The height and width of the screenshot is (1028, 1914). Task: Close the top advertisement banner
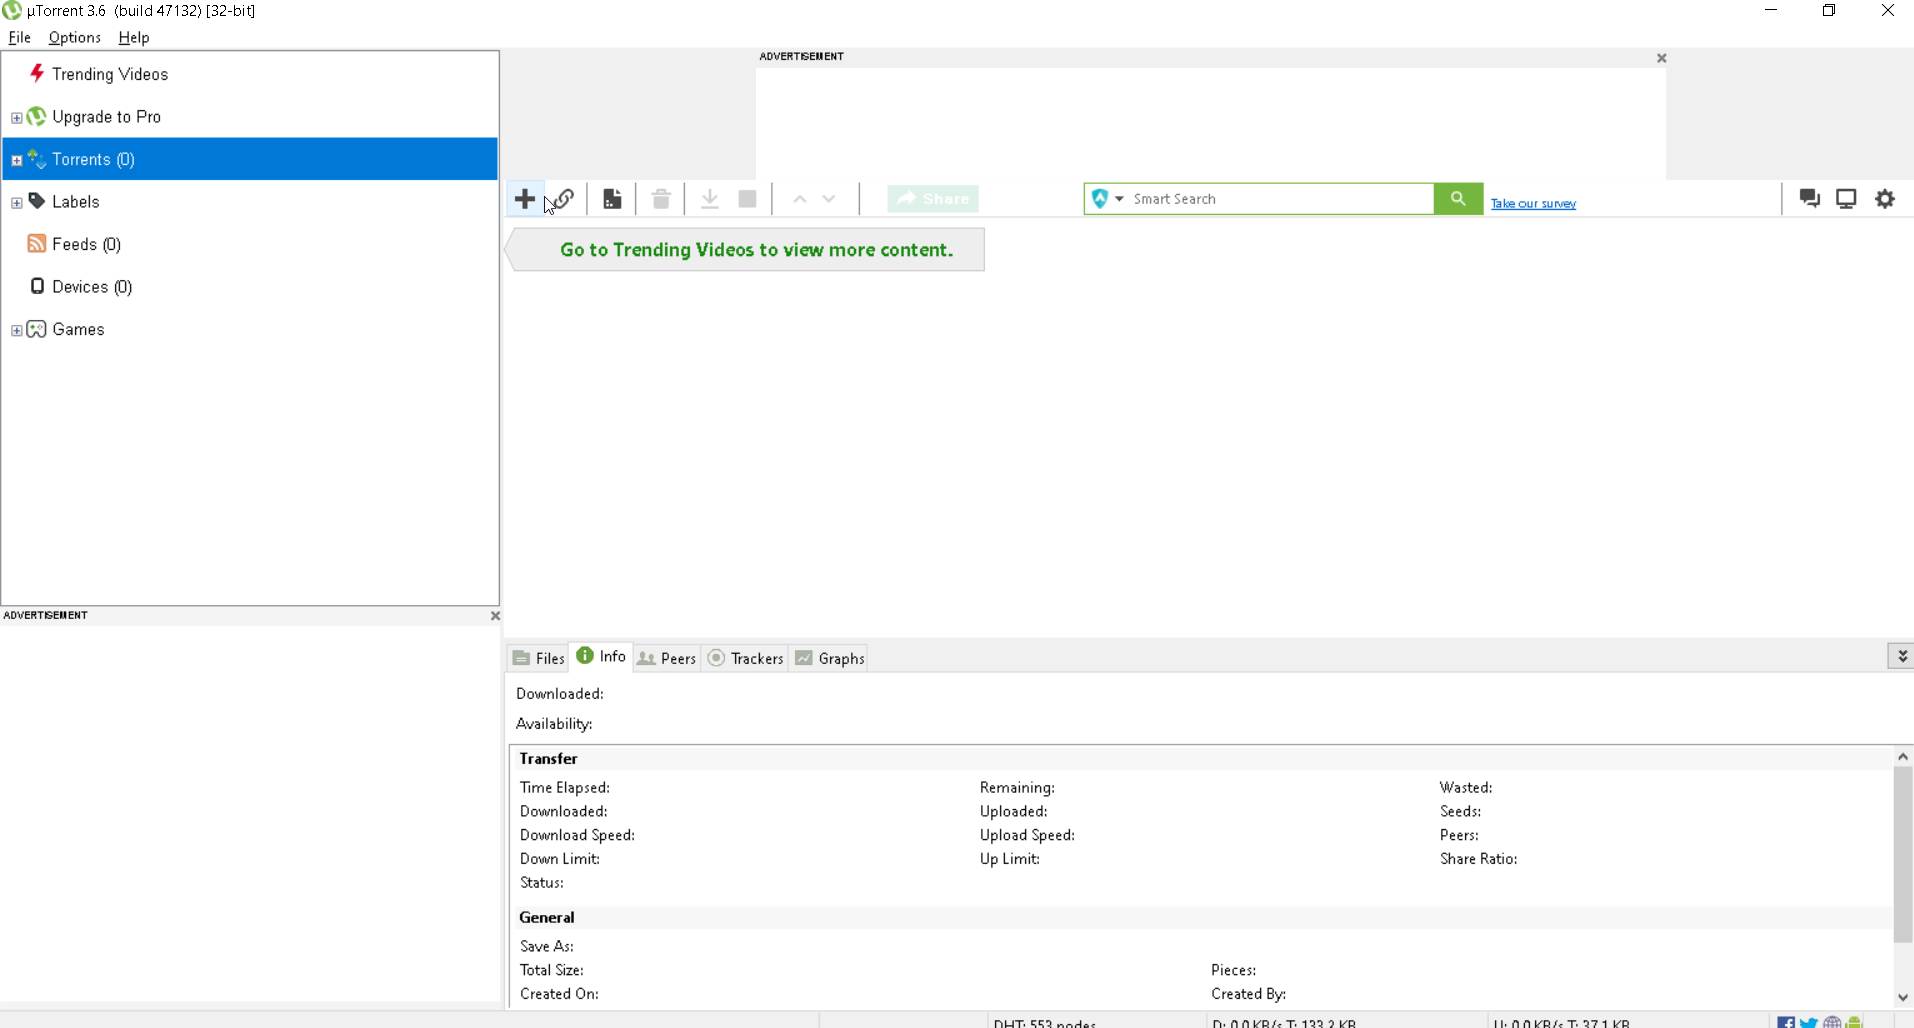pyautogui.click(x=1662, y=58)
